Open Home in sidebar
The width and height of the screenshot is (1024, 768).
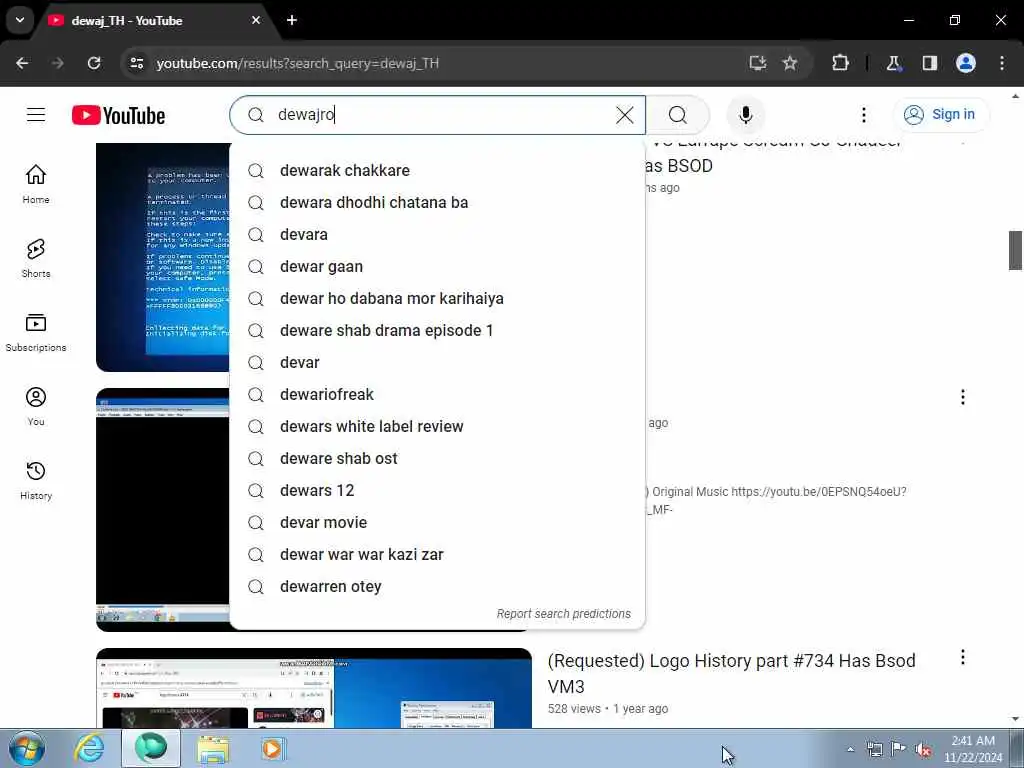coord(36,184)
